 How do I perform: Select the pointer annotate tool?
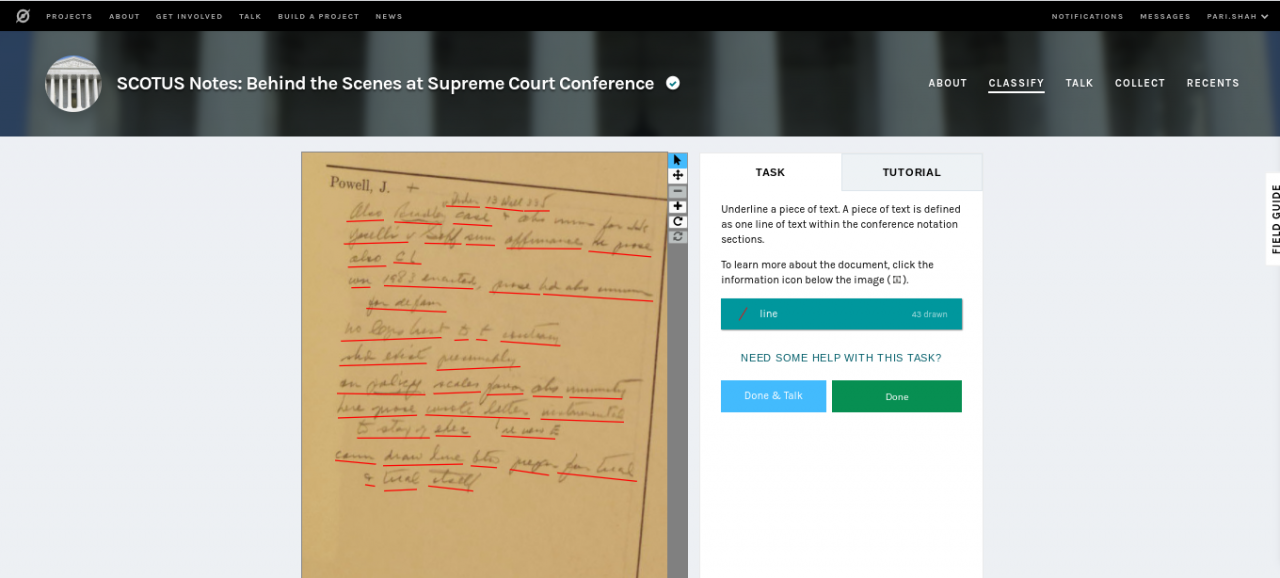coord(678,160)
